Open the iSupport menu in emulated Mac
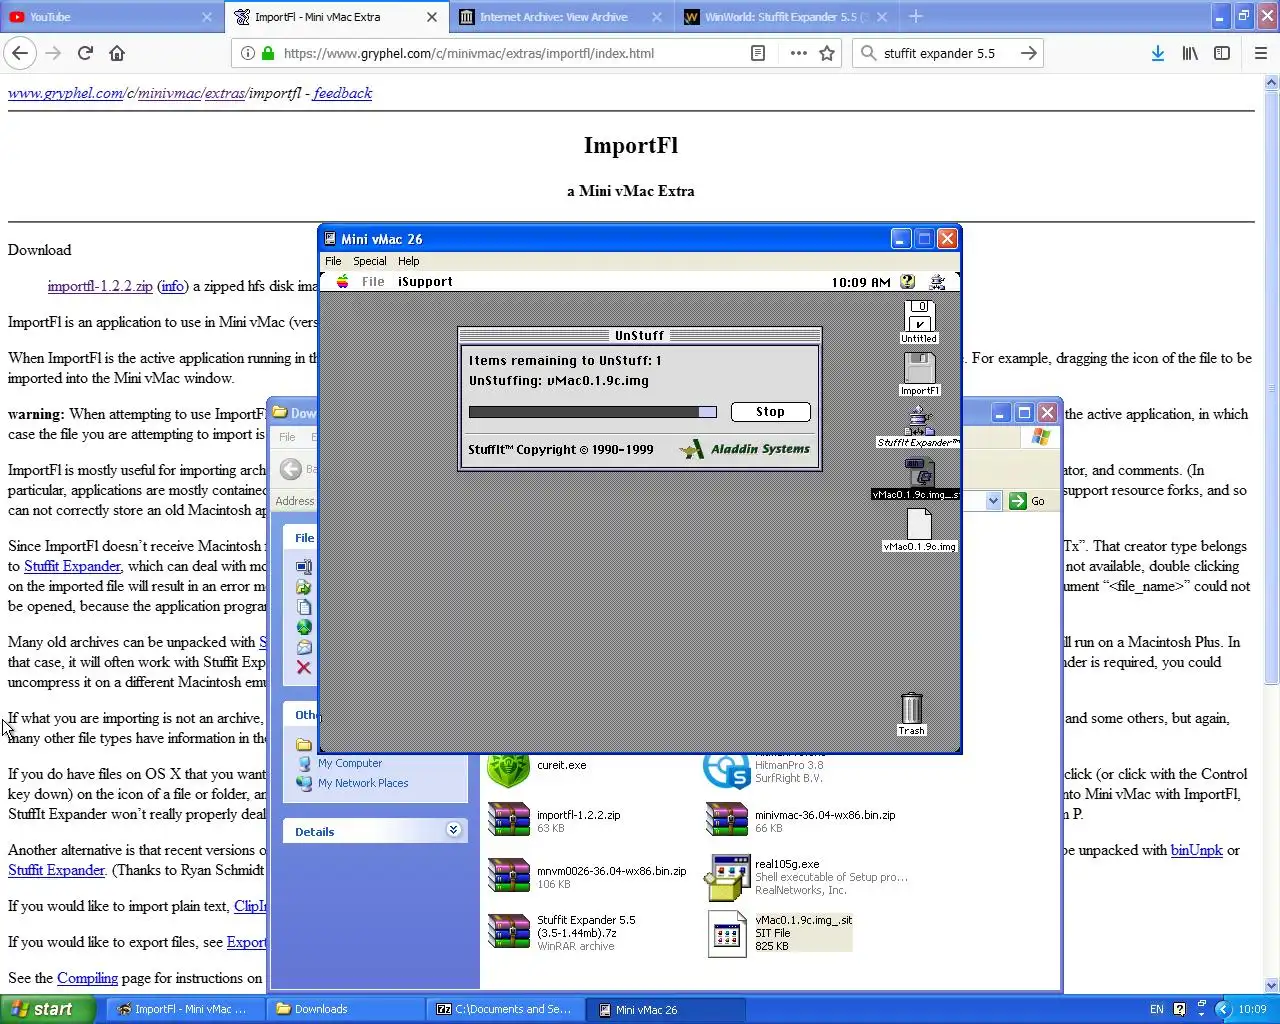 [425, 282]
